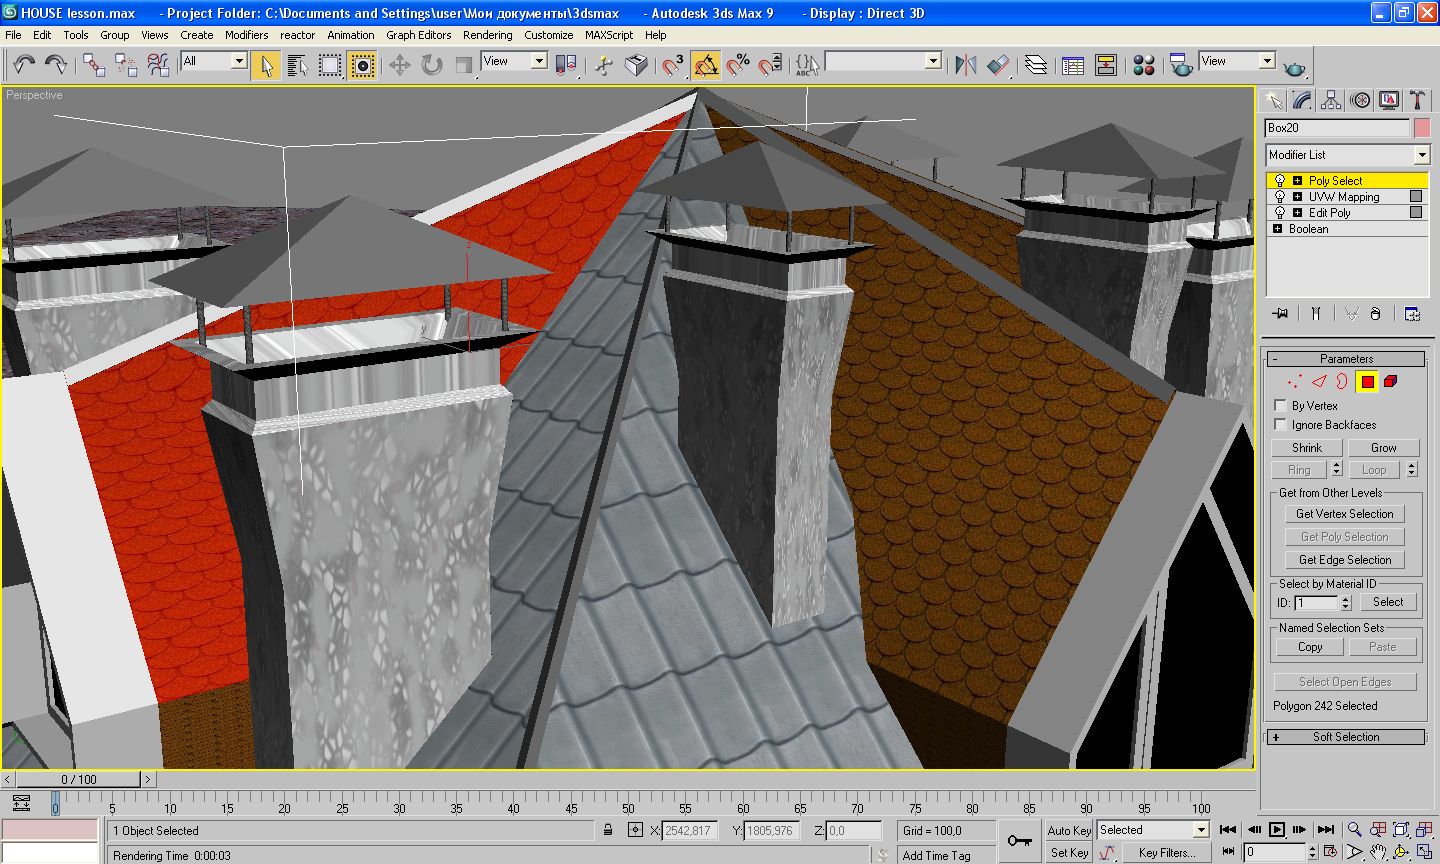Viewport: 1440px width, 864px height.
Task: Activate Select and Rotate tool
Action: [432, 65]
